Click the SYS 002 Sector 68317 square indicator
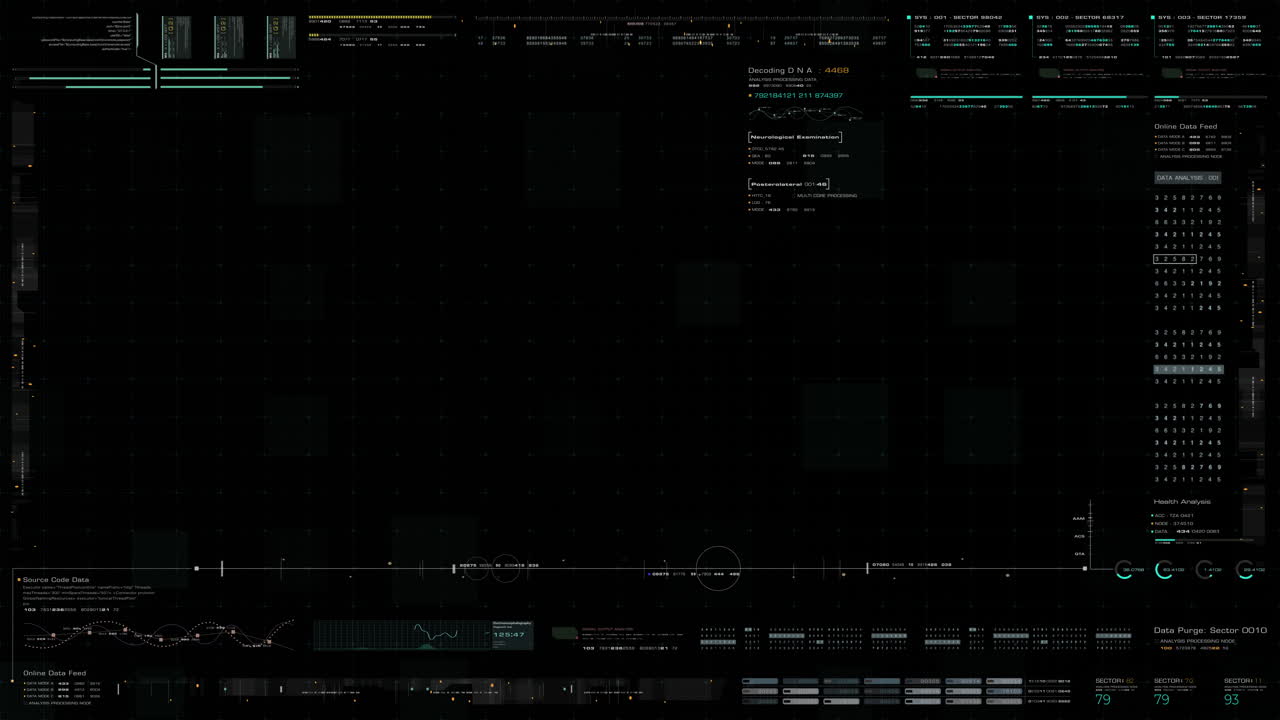Screen dimensions: 1280x720 click(1031, 17)
